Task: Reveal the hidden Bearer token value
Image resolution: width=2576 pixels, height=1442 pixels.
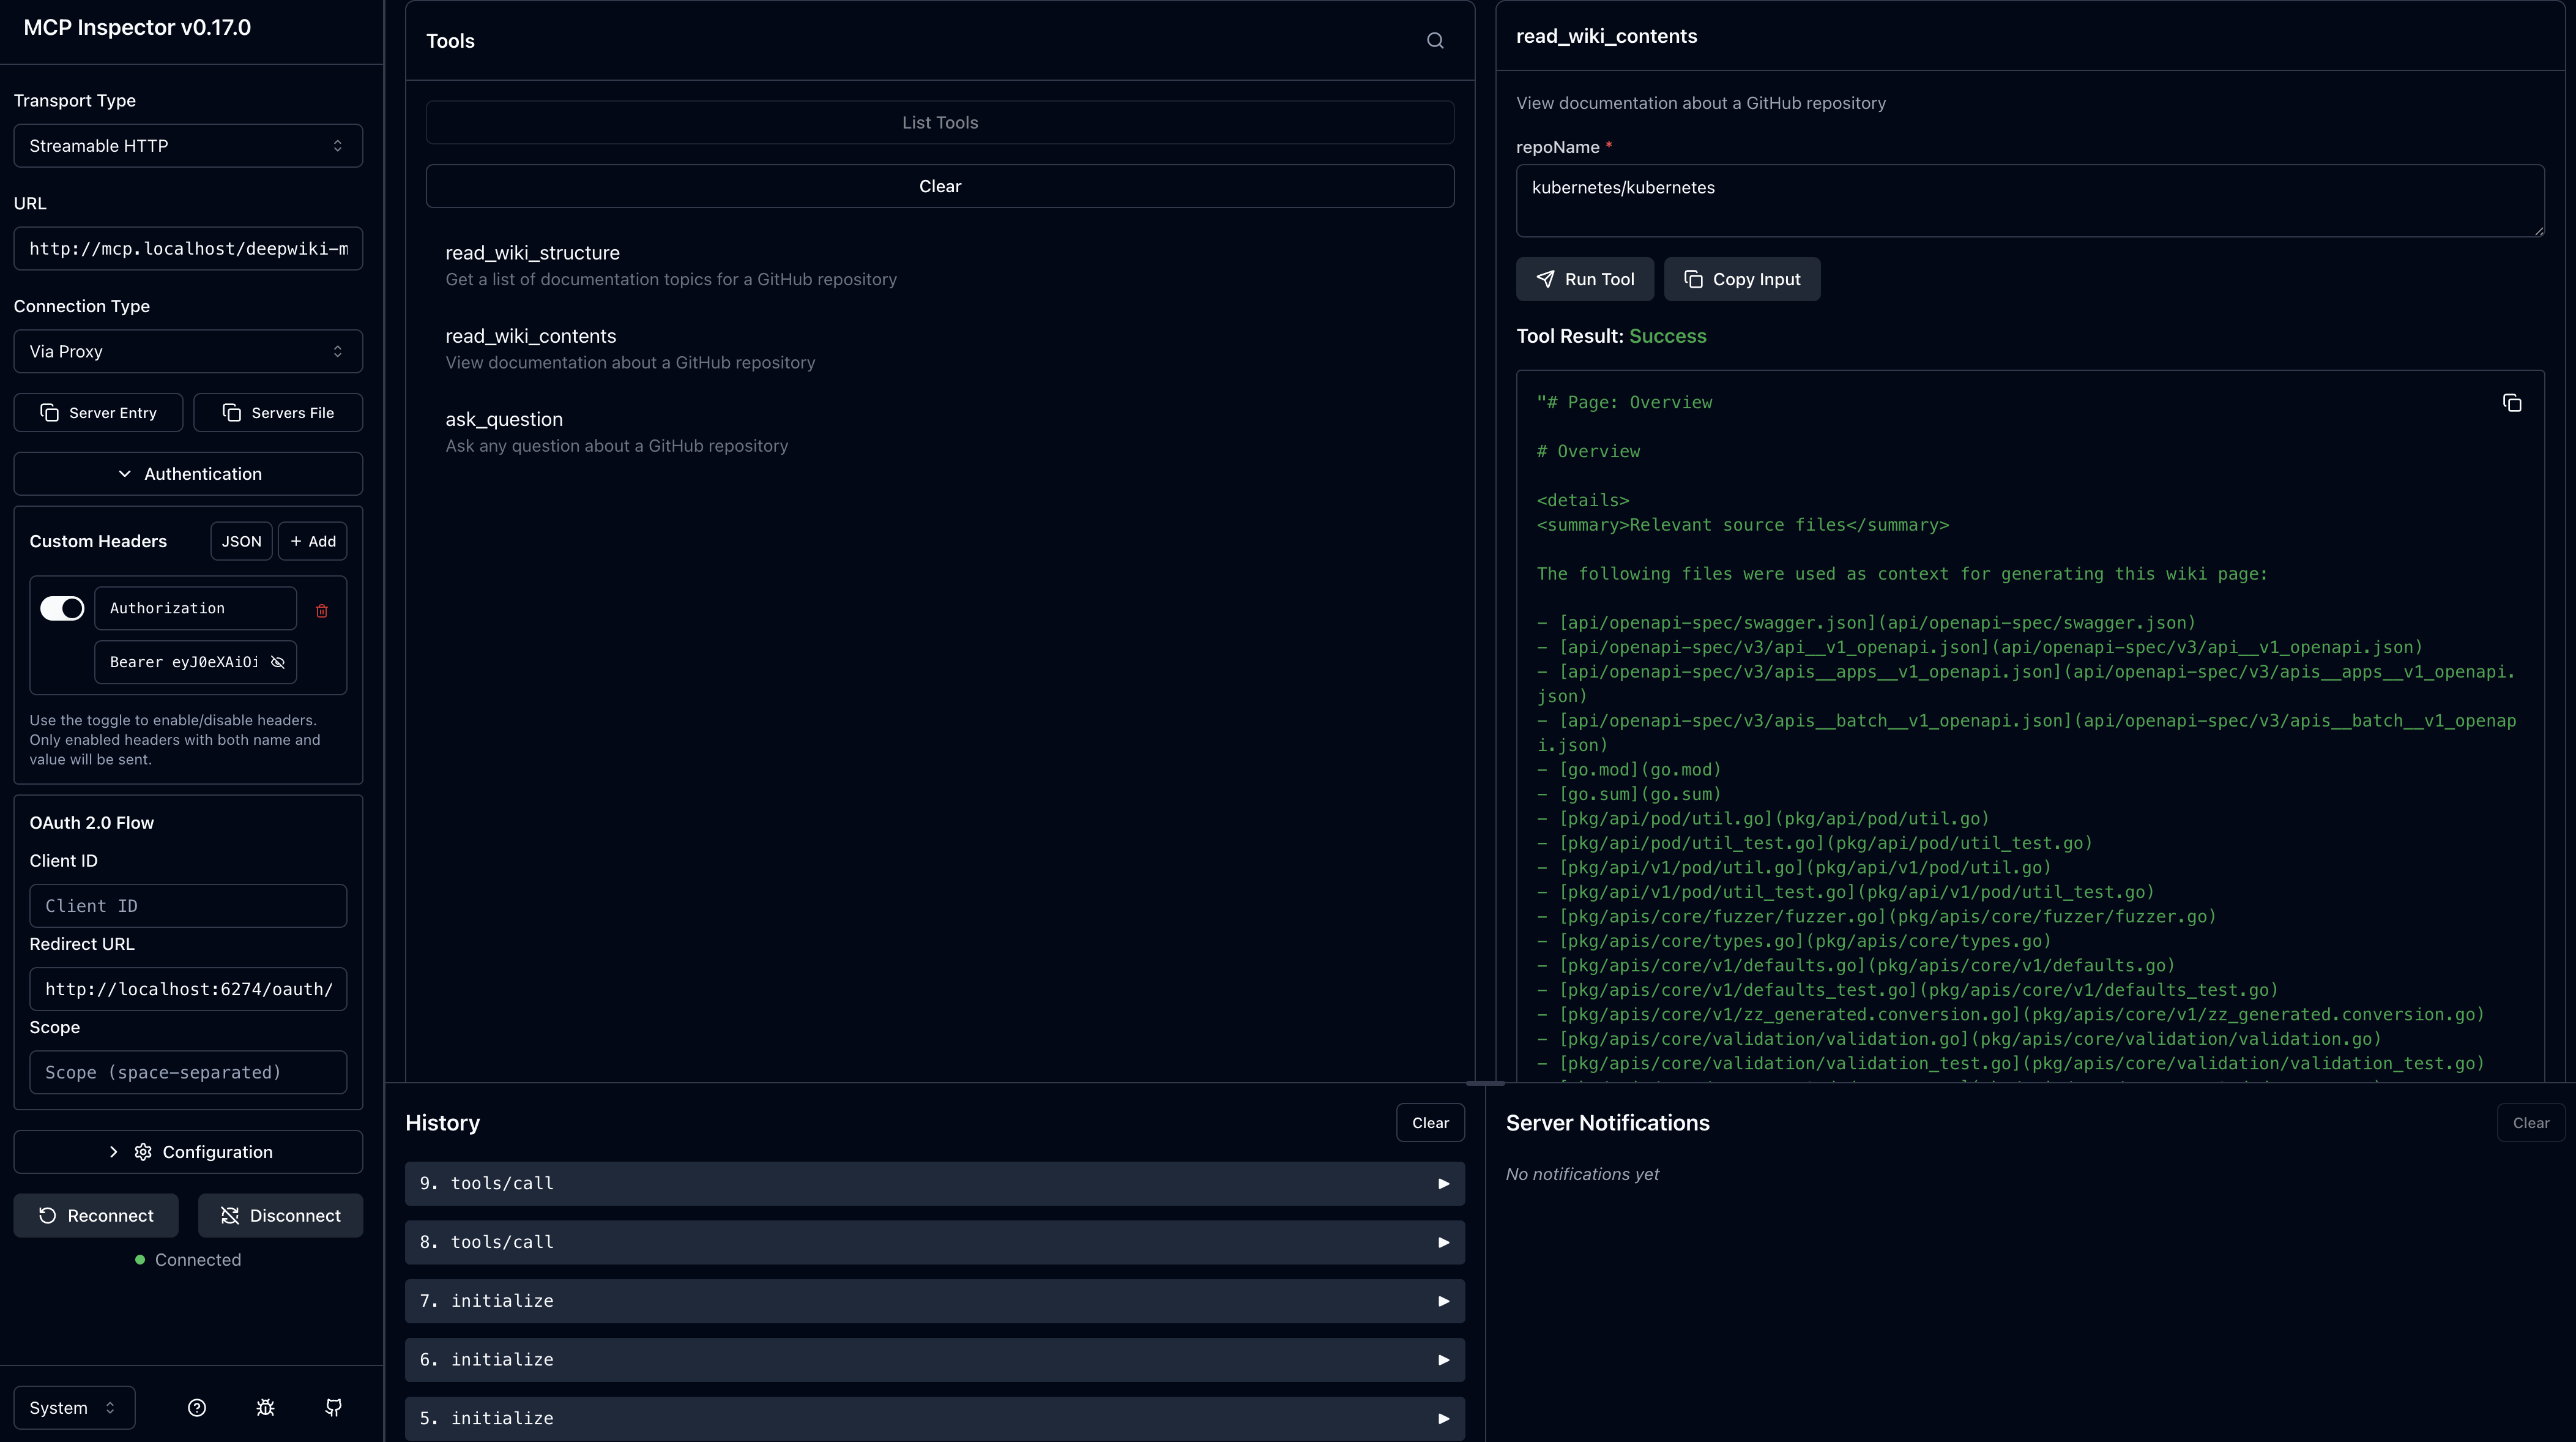Action: (278, 662)
